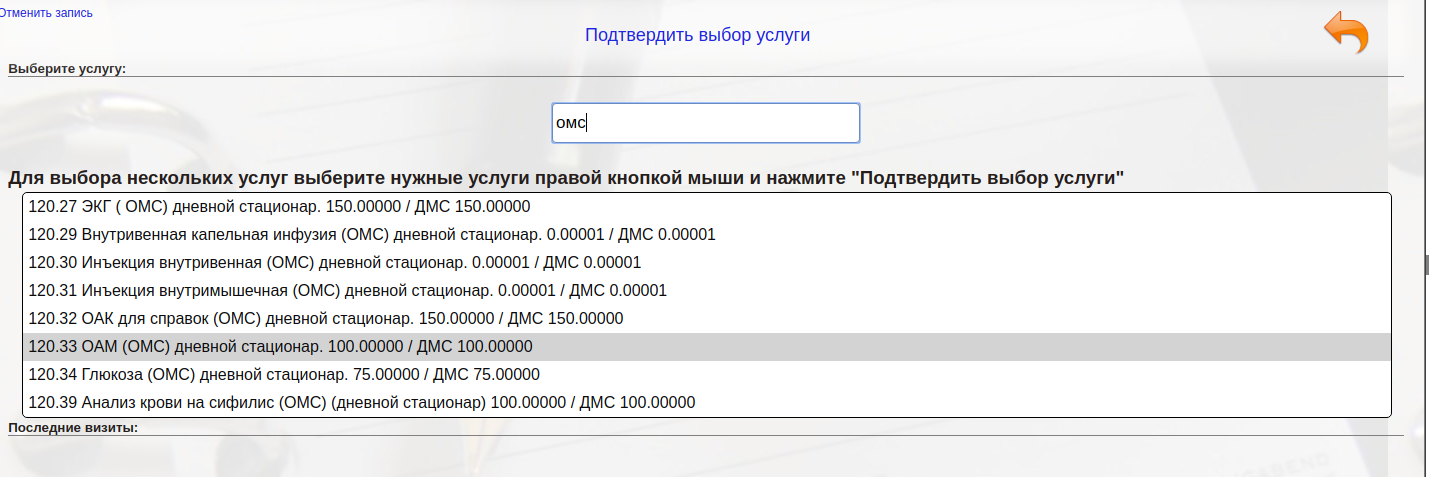Click the 'Выберите услугу:' section label

coord(67,69)
